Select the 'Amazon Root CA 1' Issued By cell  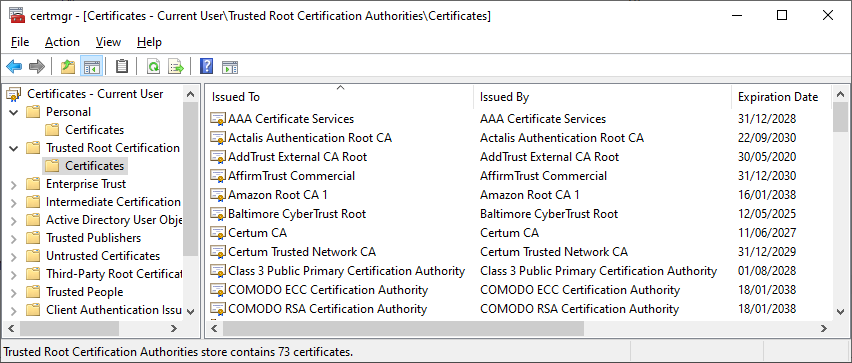click(530, 195)
